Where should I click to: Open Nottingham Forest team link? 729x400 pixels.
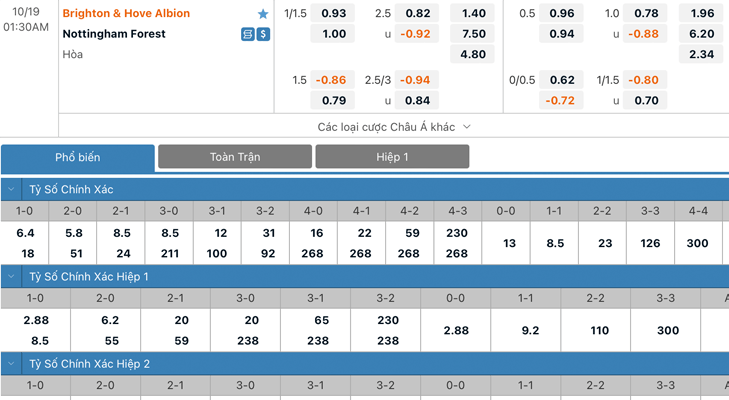[x=114, y=34]
